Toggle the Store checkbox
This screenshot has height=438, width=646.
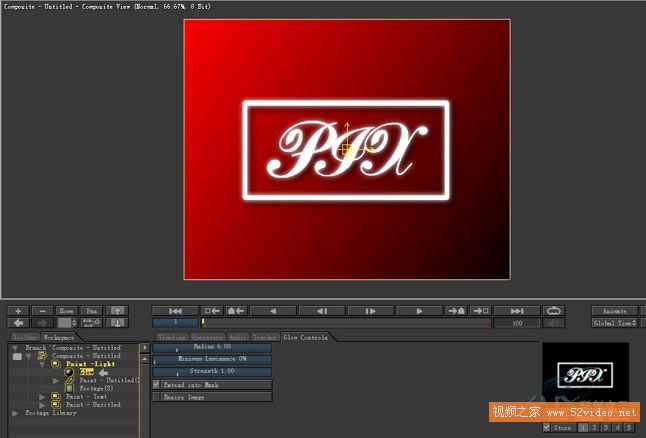click(x=546, y=427)
